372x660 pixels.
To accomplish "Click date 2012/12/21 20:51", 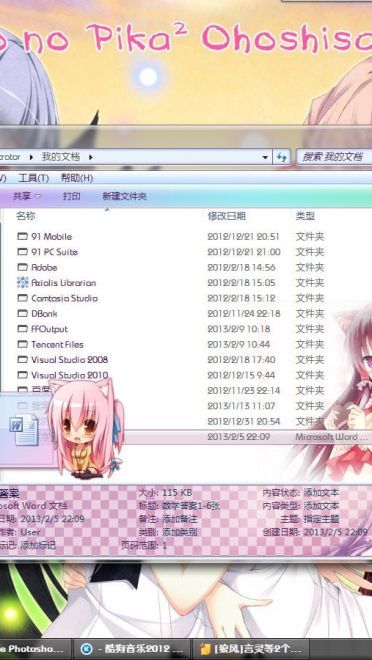I will [x=243, y=236].
